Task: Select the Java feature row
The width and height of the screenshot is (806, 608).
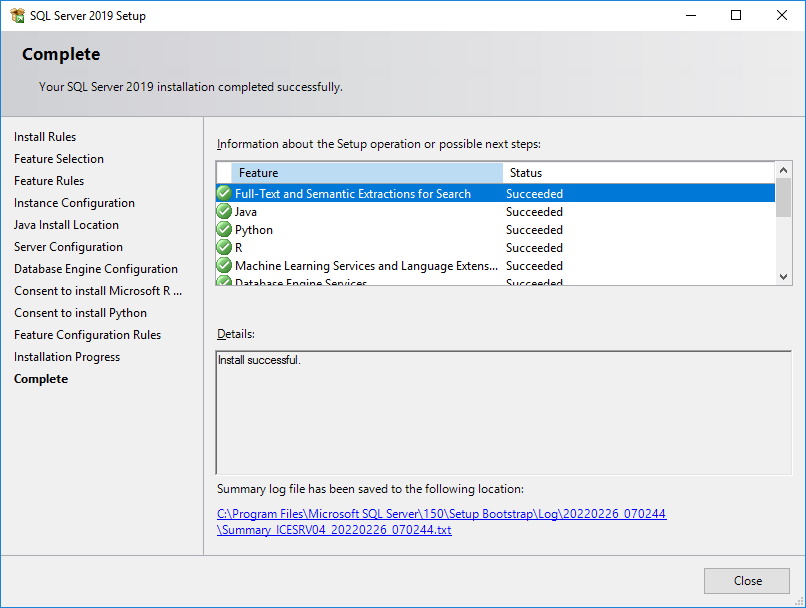Action: pyautogui.click(x=496, y=211)
